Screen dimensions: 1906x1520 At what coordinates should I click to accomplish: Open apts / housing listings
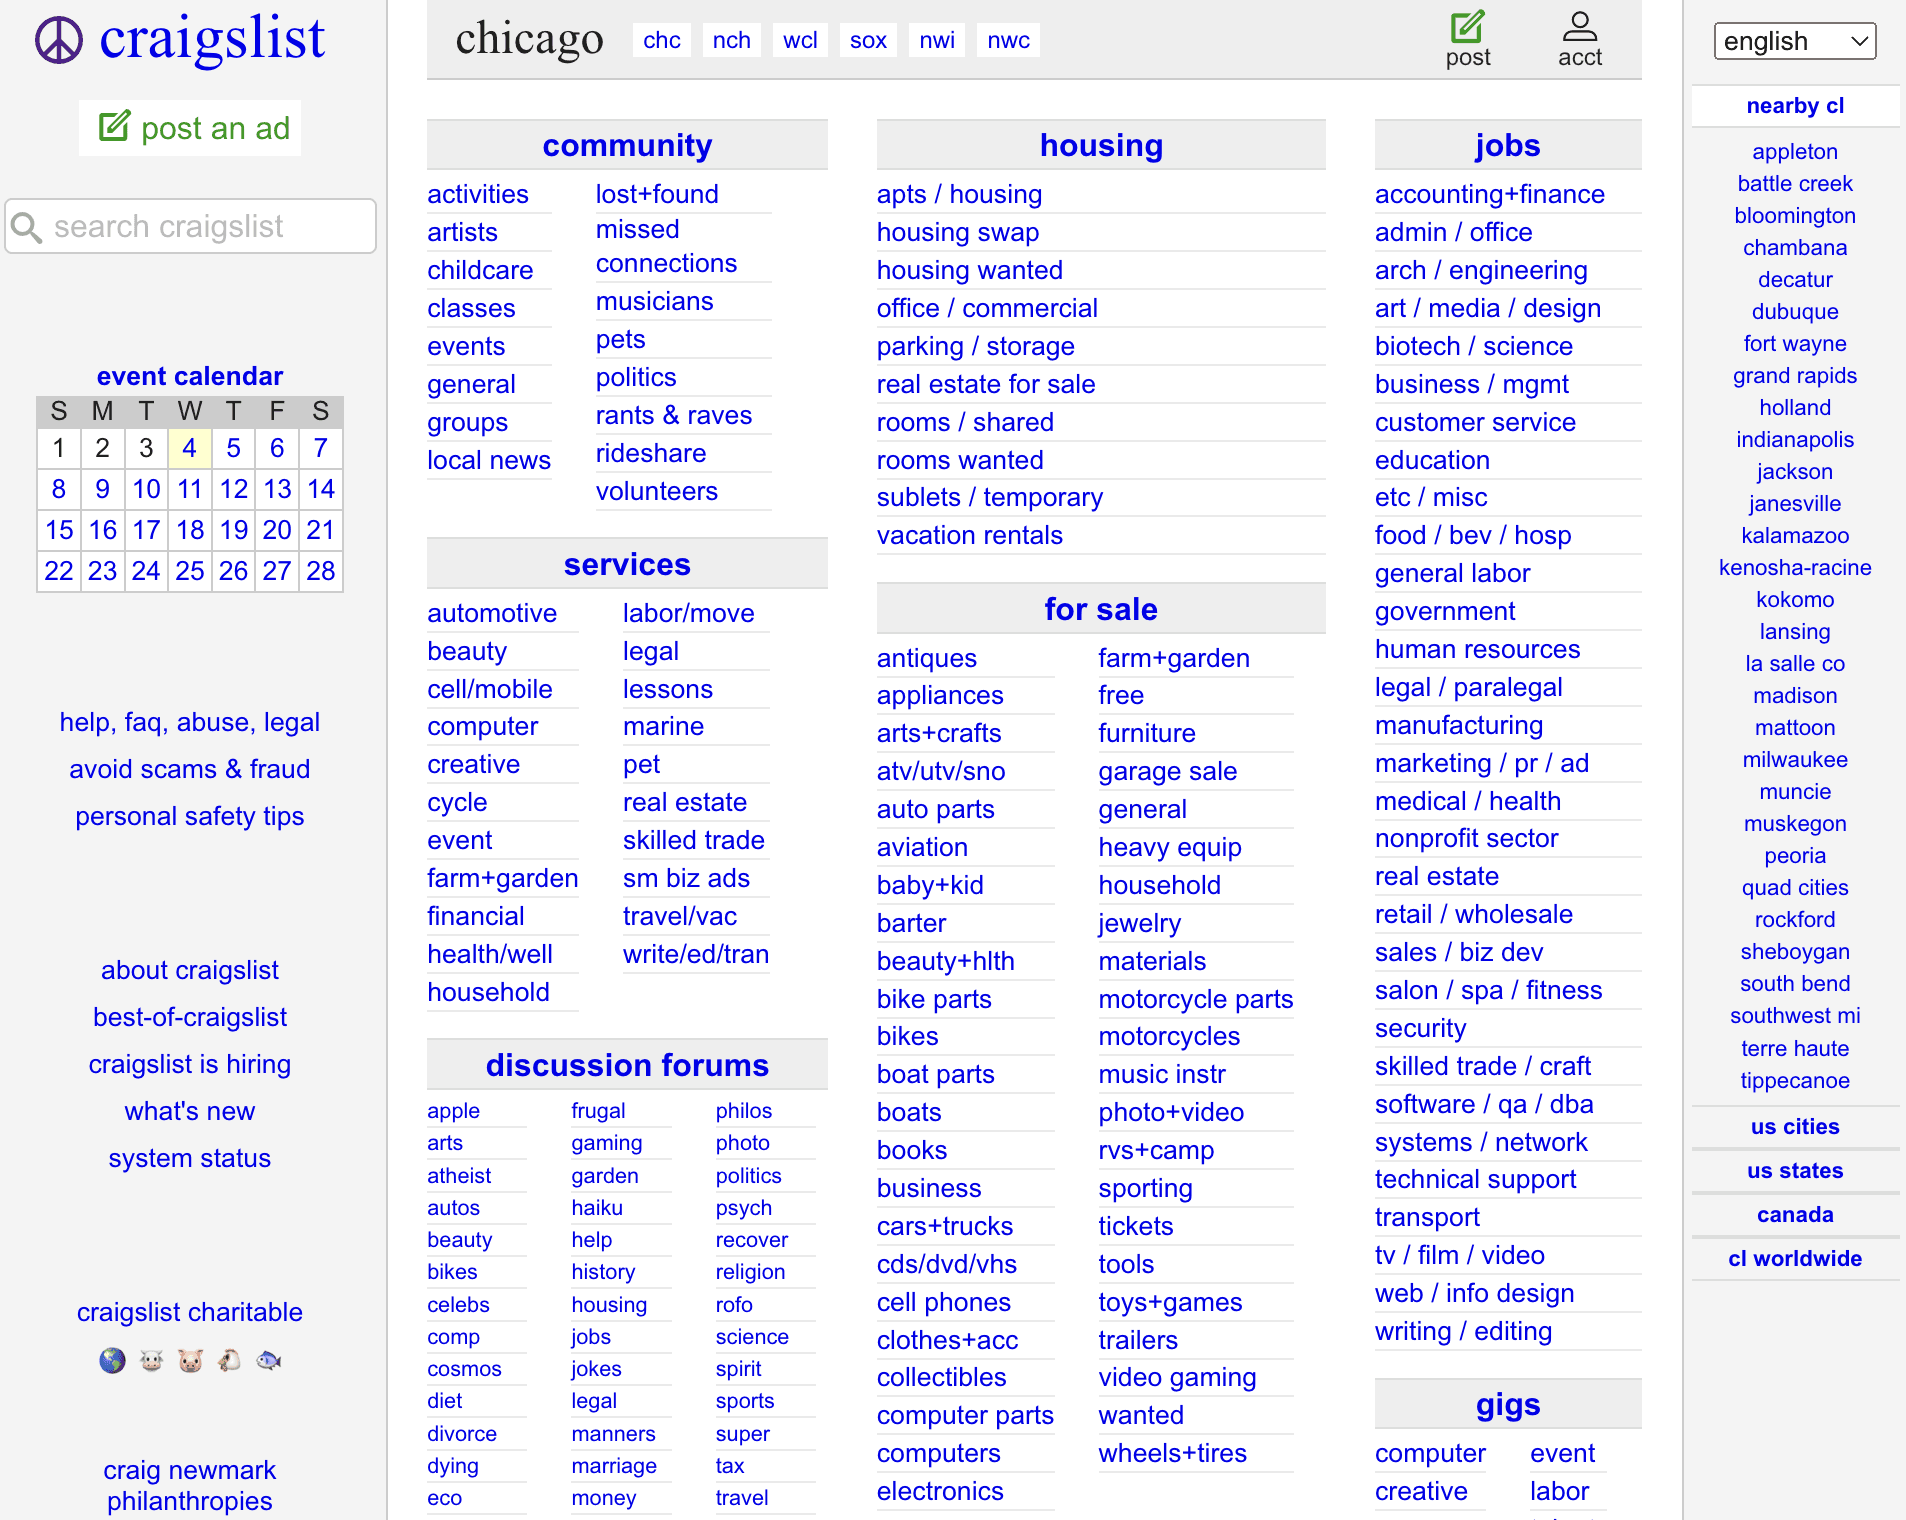[959, 194]
